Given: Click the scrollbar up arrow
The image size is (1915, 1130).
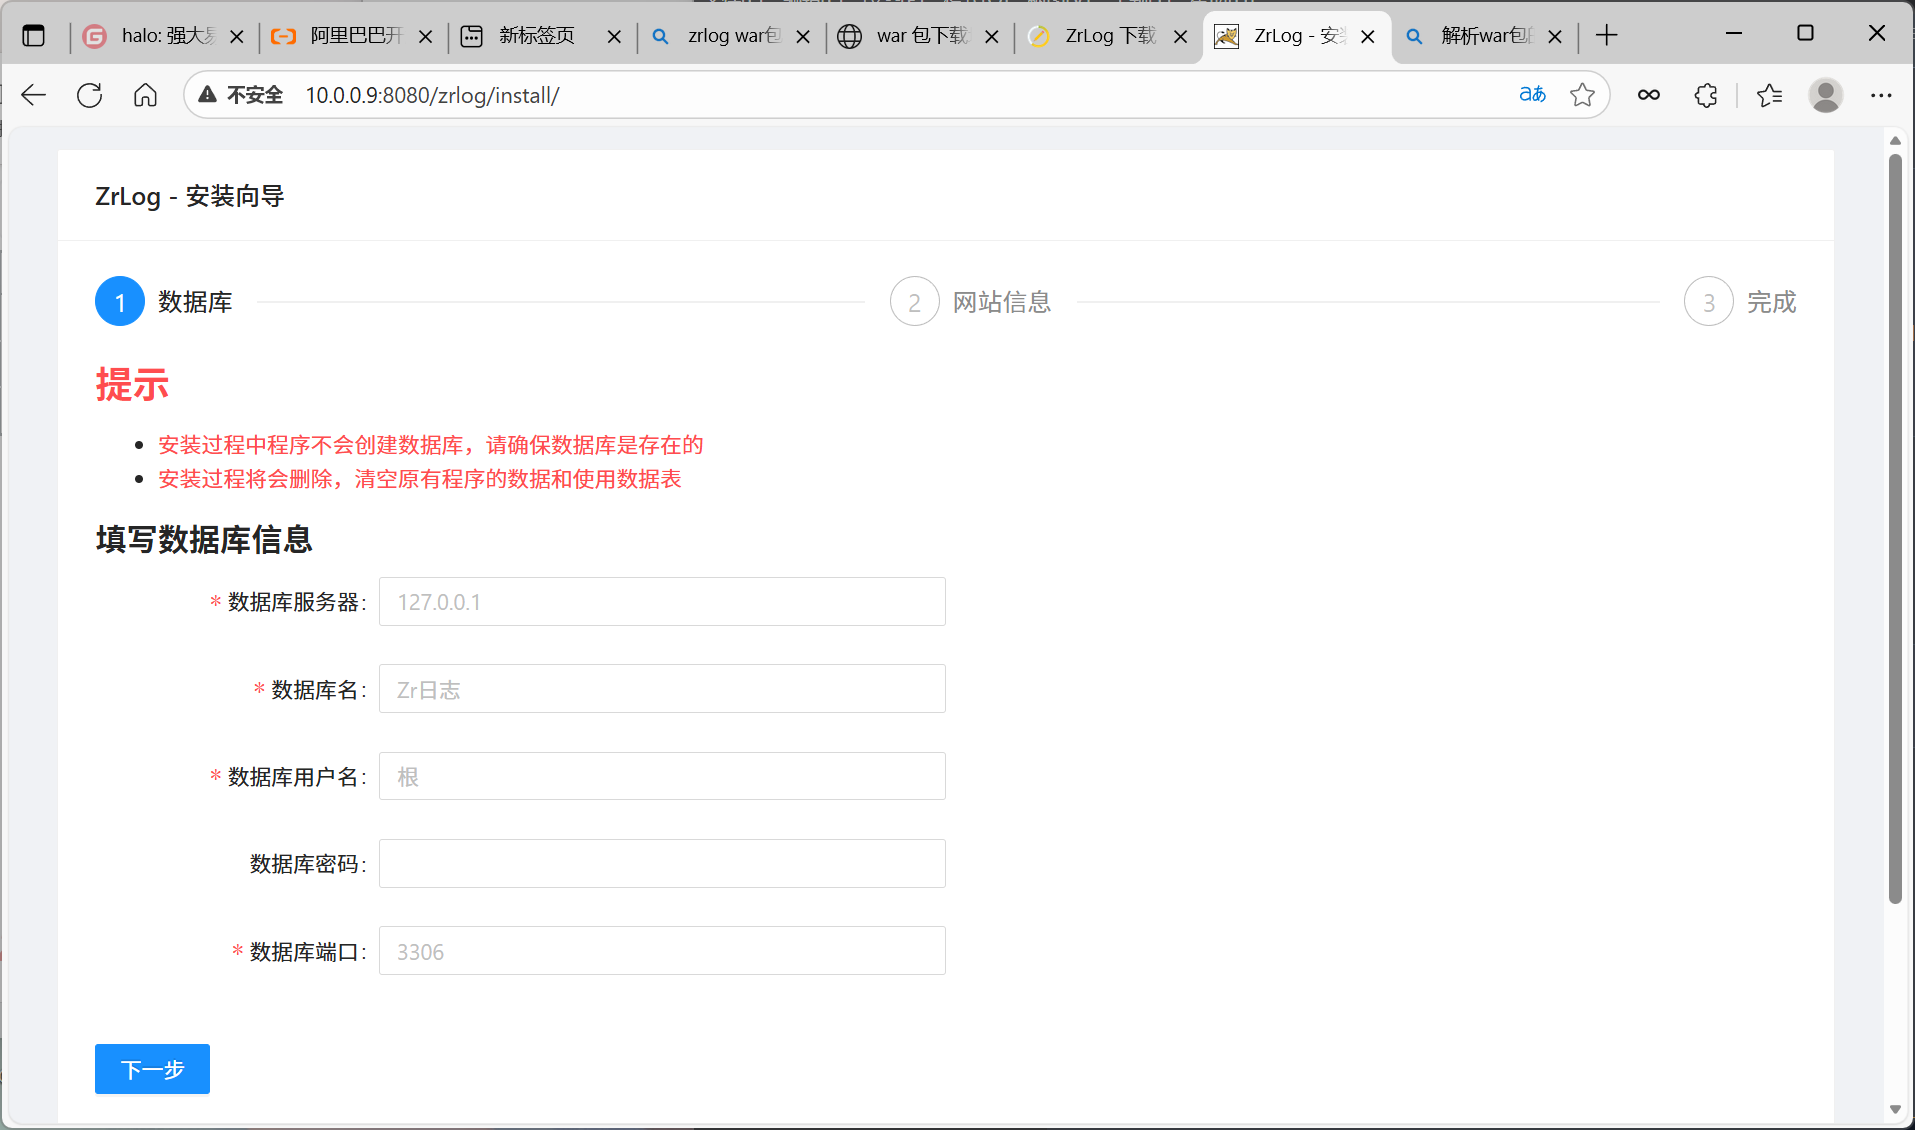Looking at the screenshot, I should coord(1895,141).
